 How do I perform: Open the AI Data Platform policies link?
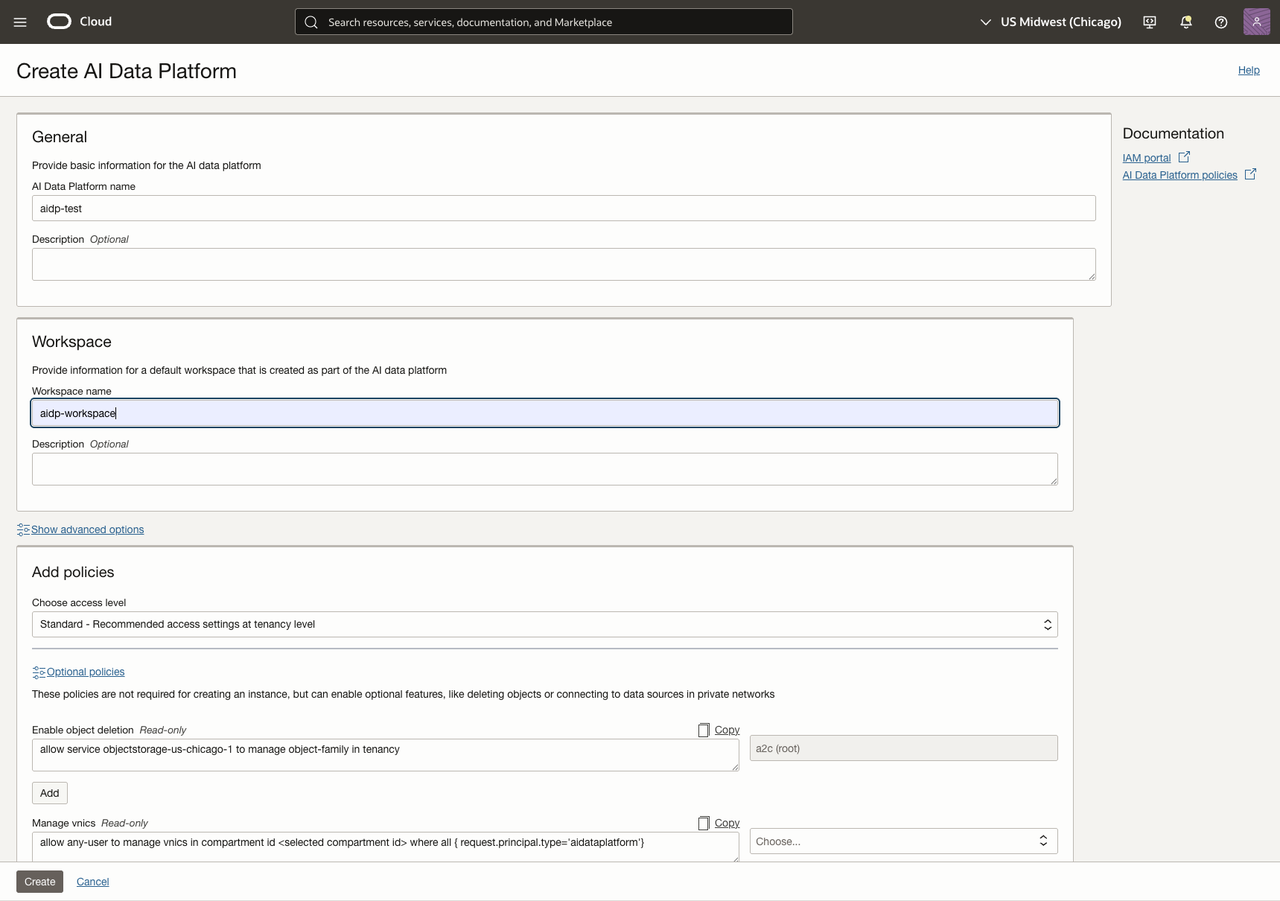1180,175
